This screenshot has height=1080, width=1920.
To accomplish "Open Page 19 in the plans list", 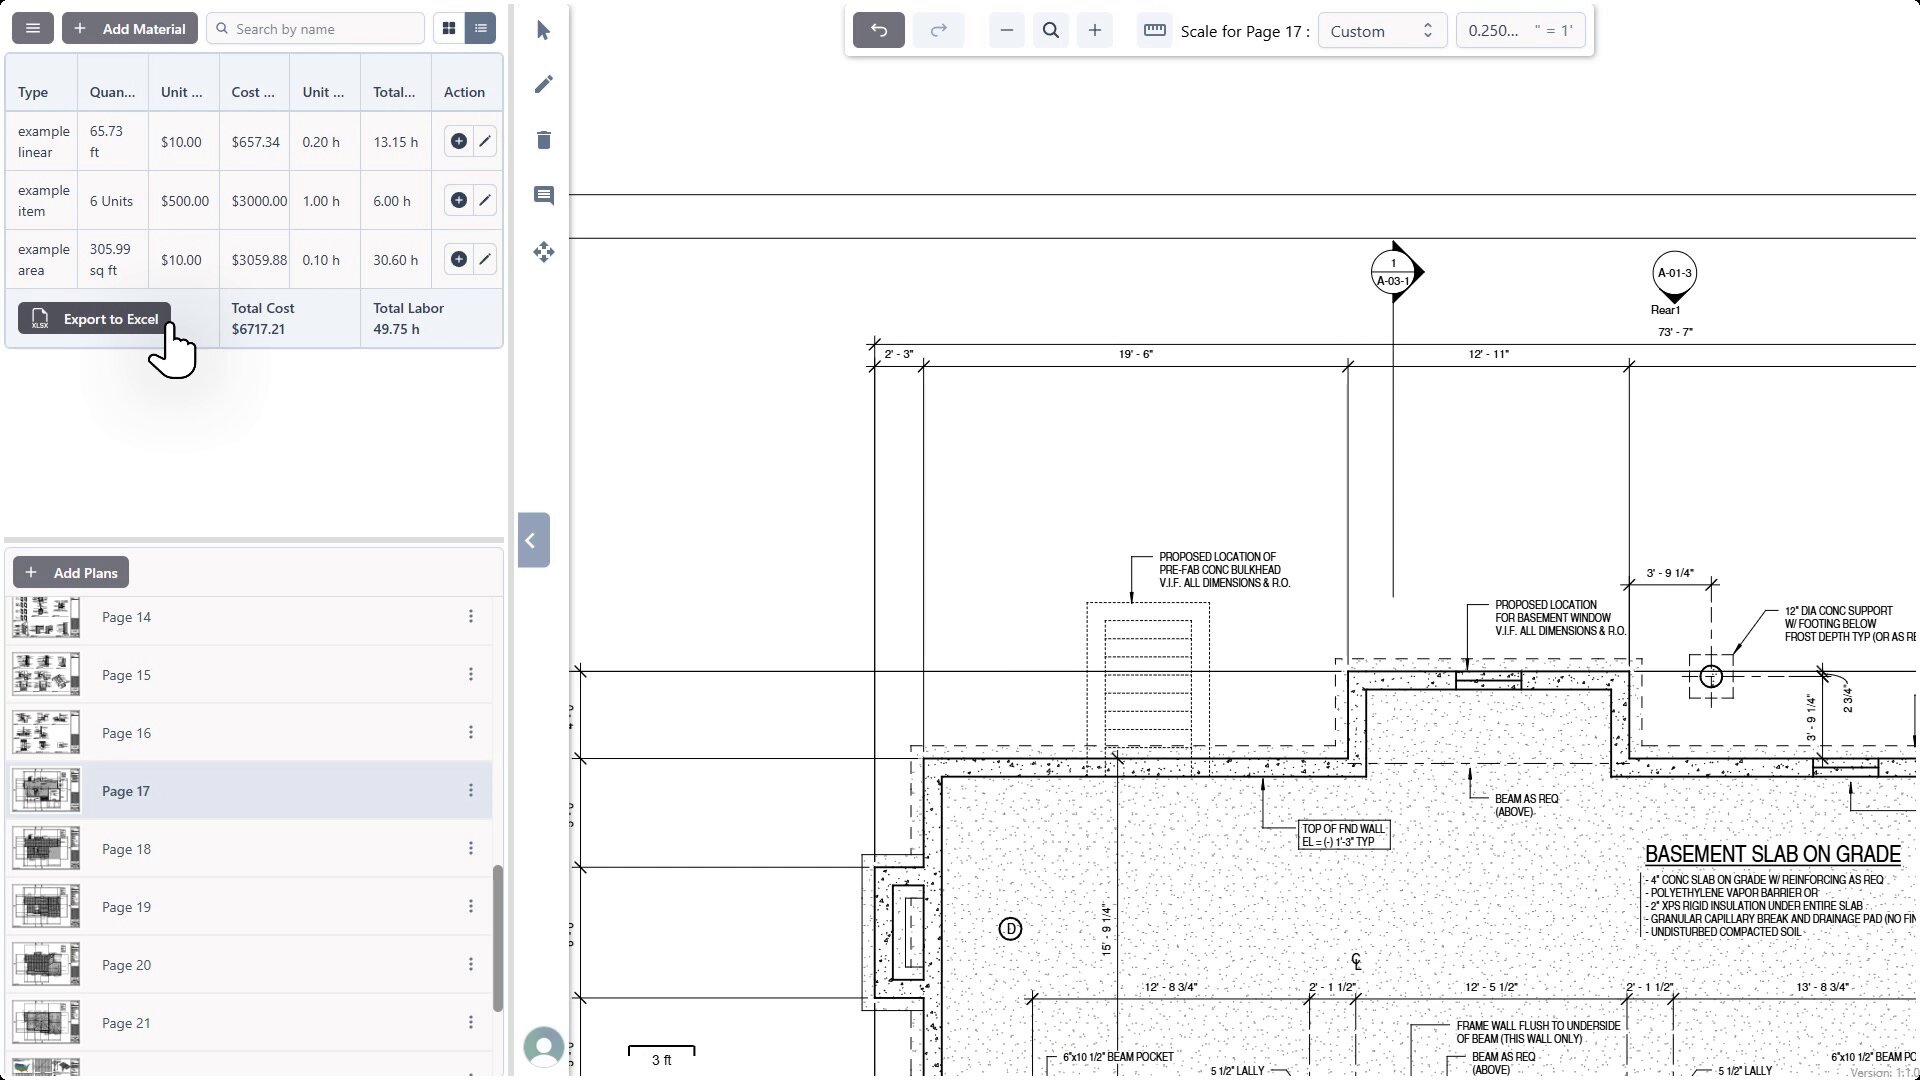I will point(250,907).
